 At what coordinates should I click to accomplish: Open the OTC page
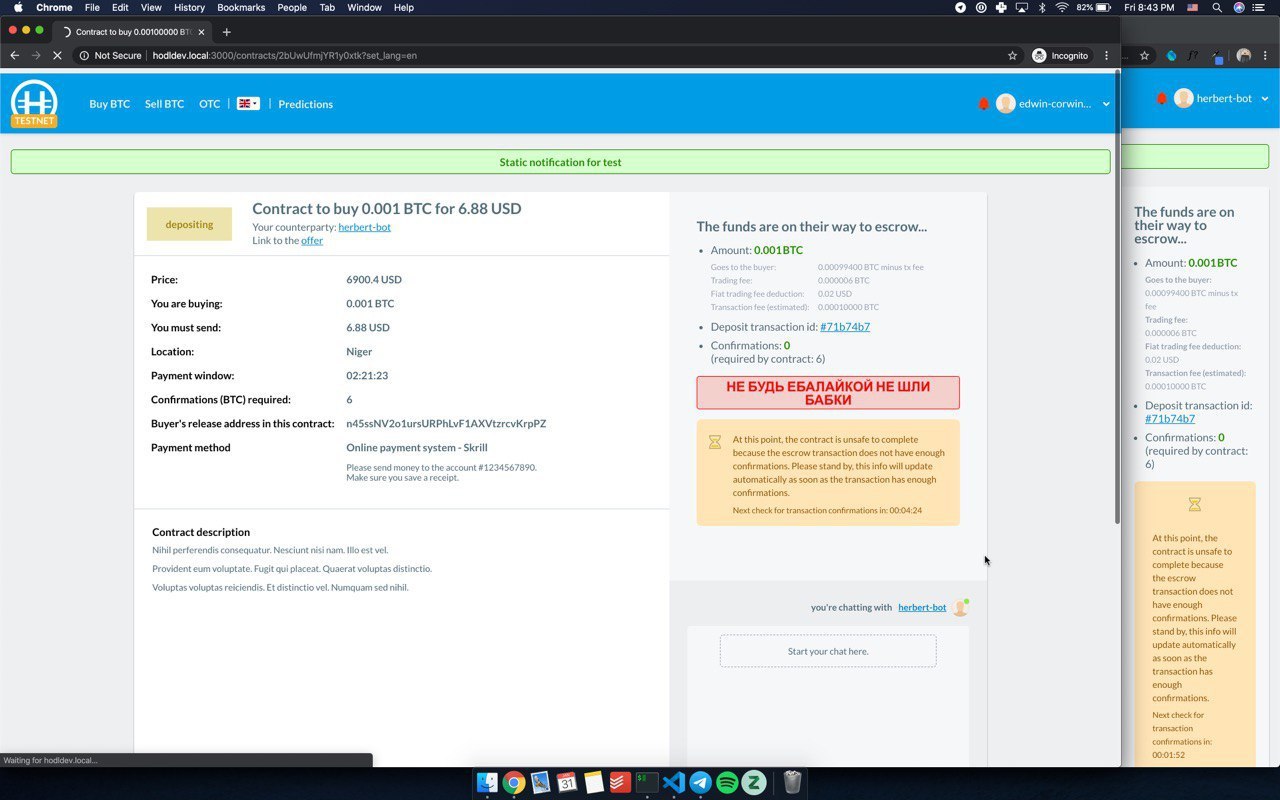pyautogui.click(x=209, y=104)
